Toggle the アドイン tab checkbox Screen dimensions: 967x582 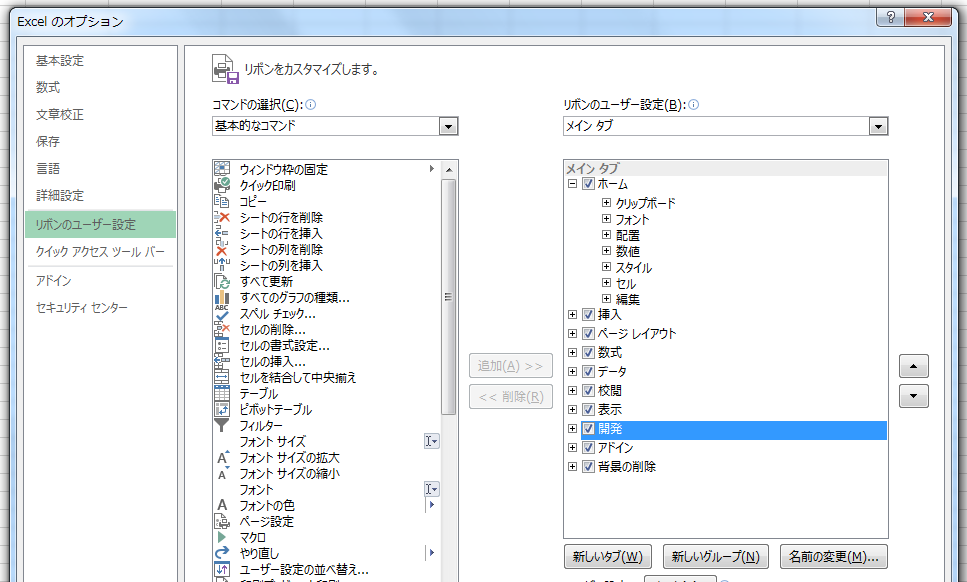click(588, 448)
